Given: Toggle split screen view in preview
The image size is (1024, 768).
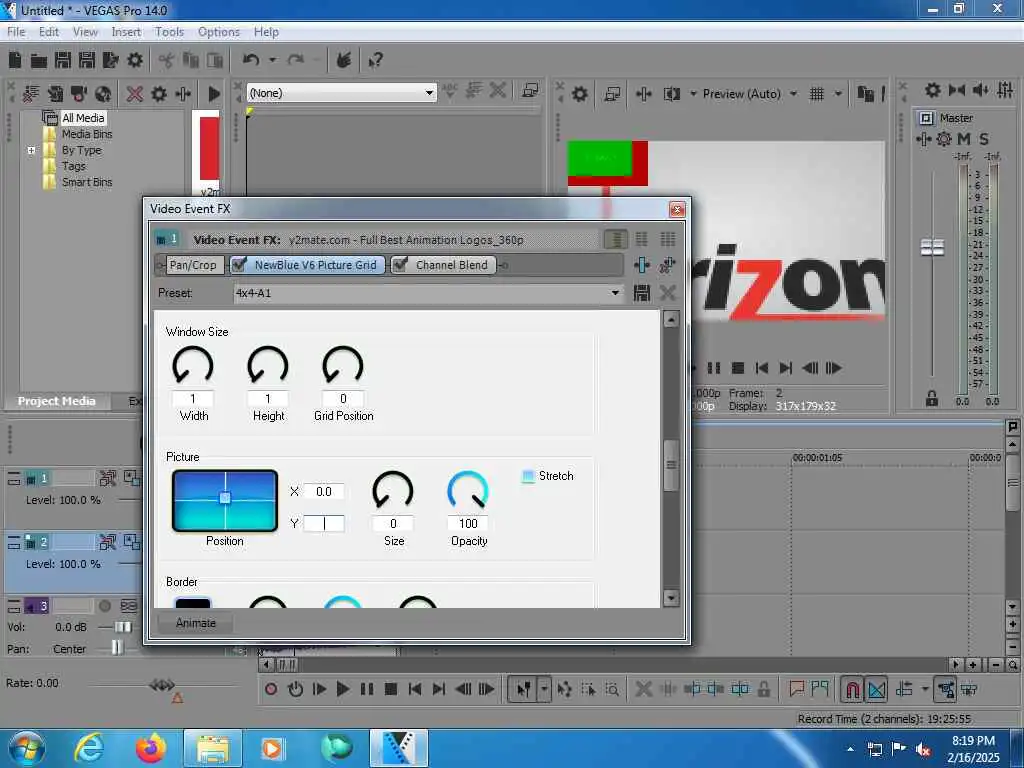Looking at the screenshot, I should pos(671,94).
